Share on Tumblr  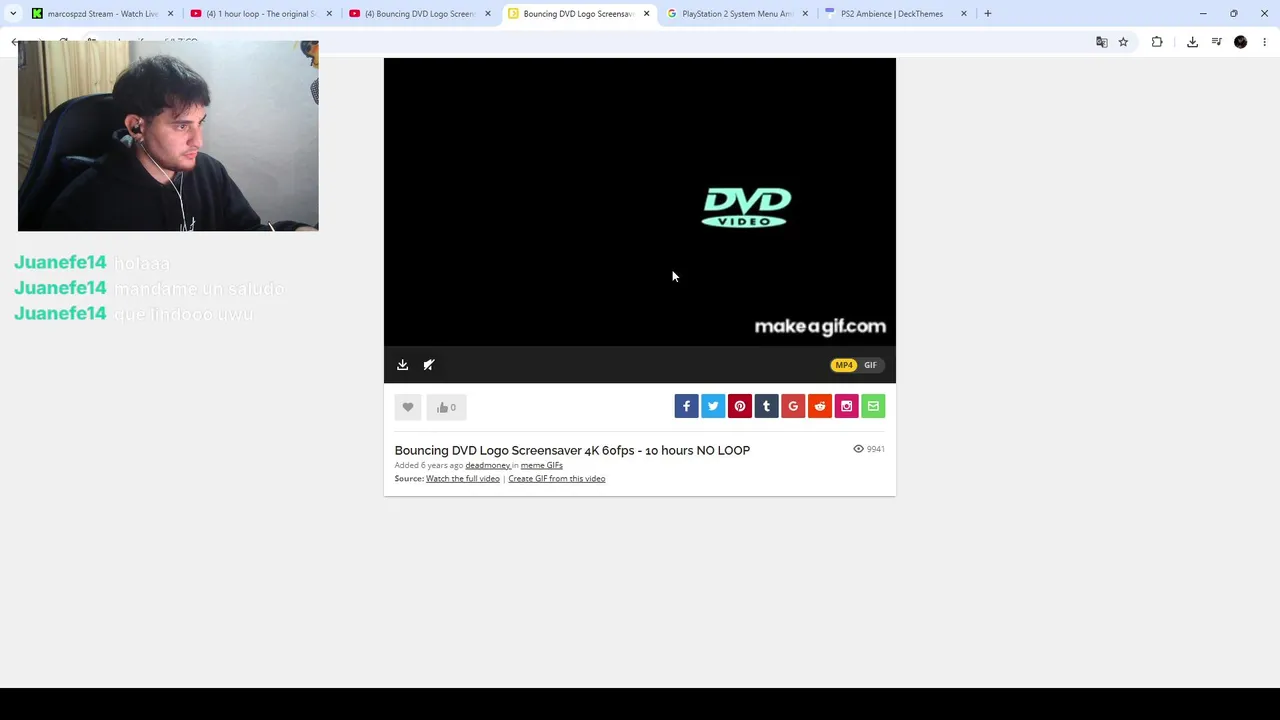[766, 406]
